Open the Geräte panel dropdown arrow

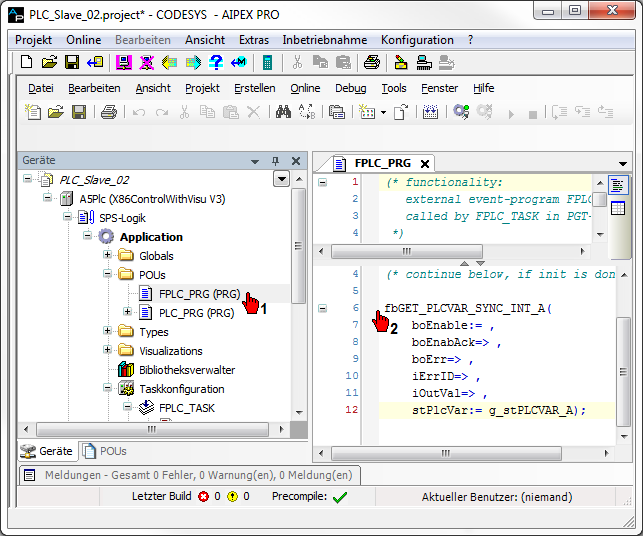coord(255,162)
